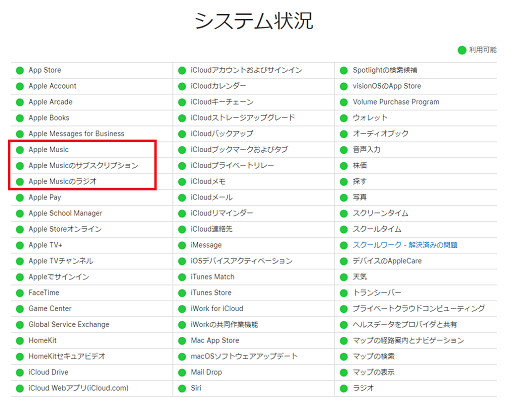Click the status dot for HomeKit
The width and height of the screenshot is (507, 400).
tap(20, 341)
